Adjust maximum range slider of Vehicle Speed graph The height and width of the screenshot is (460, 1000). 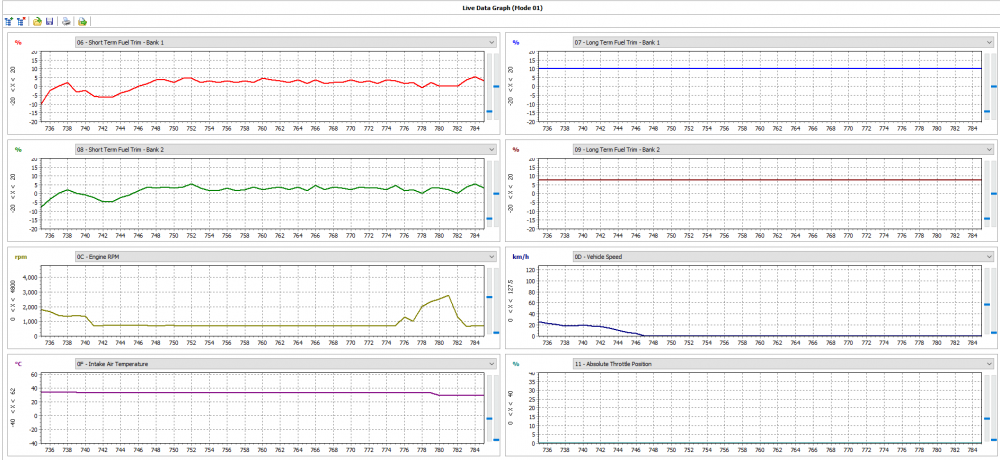[986, 304]
